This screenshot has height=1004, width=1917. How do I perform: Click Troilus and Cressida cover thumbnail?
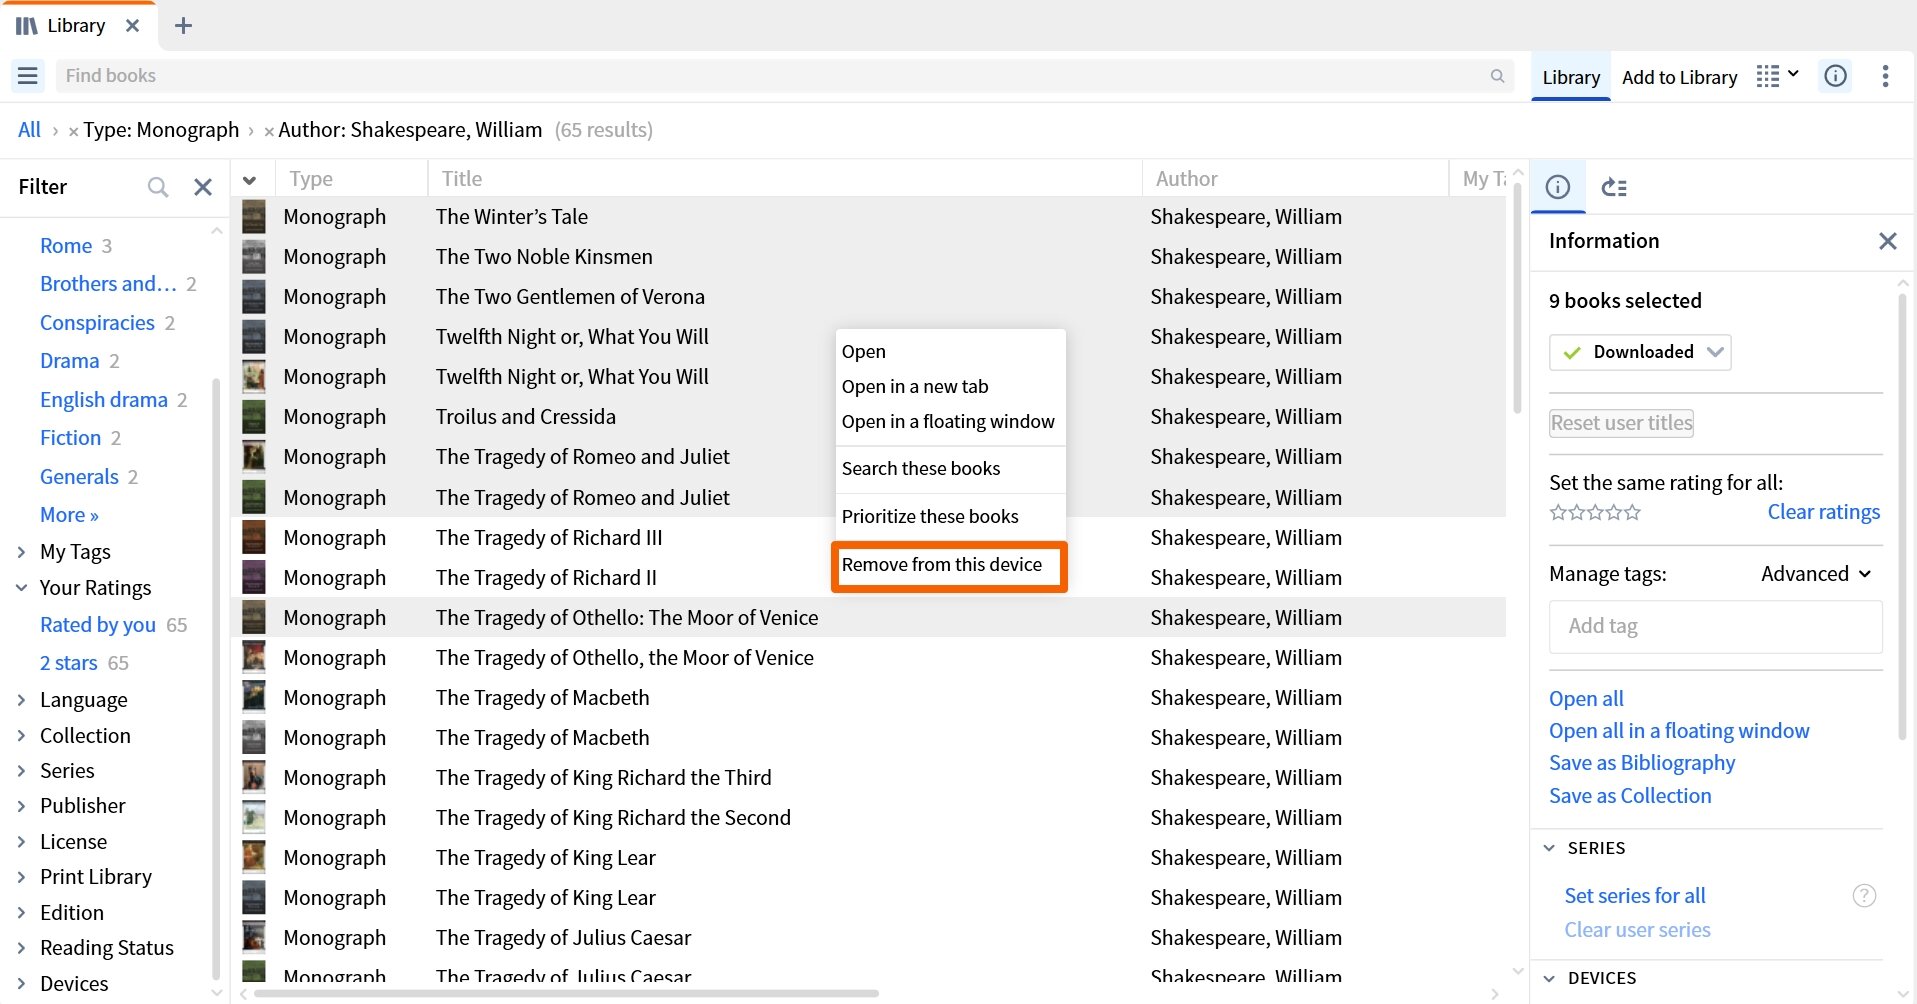click(254, 417)
